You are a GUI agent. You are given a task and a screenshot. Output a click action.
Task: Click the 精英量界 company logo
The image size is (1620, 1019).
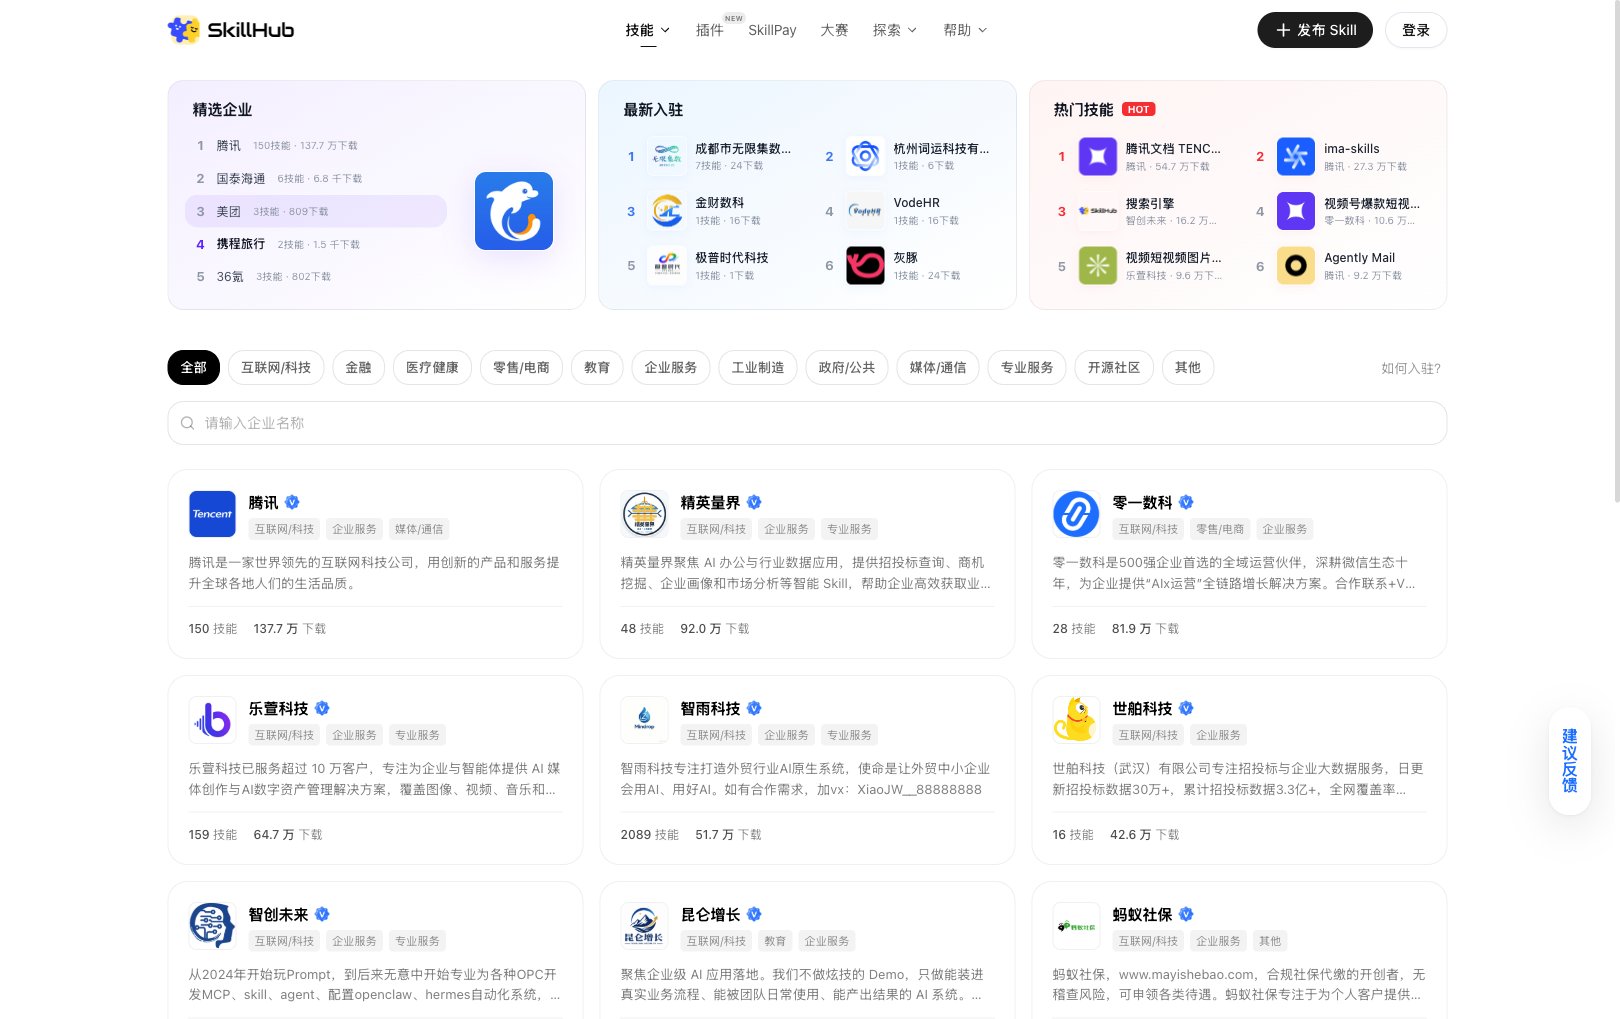[644, 514]
